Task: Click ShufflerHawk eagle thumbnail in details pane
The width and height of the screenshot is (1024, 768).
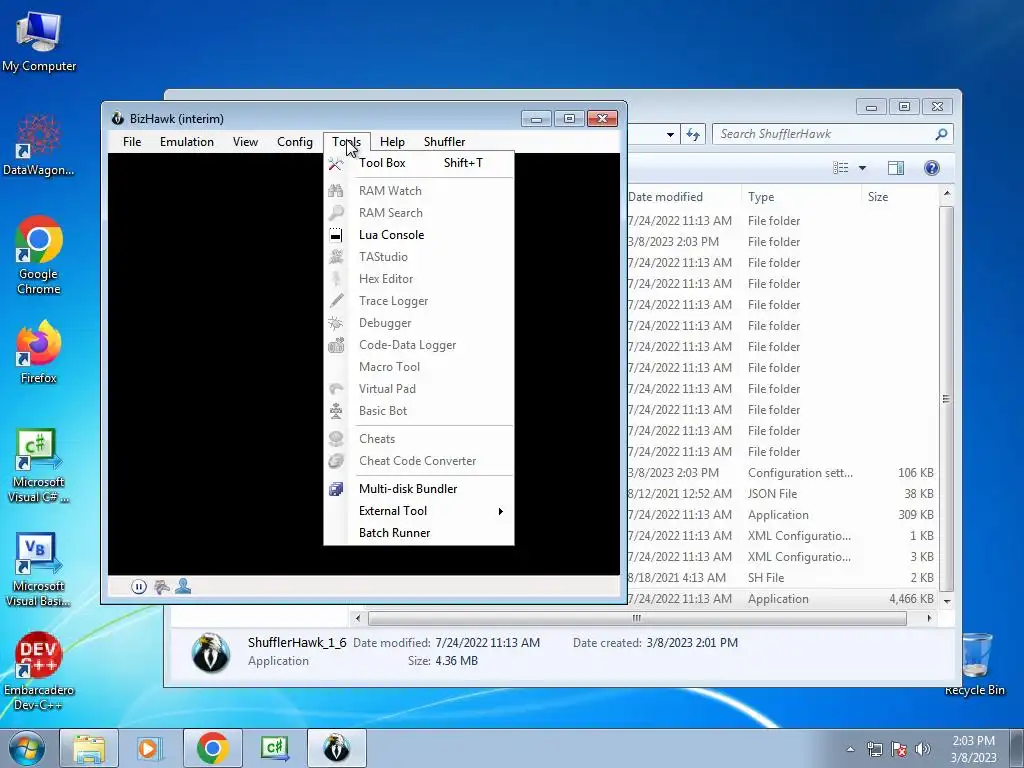Action: pos(210,652)
